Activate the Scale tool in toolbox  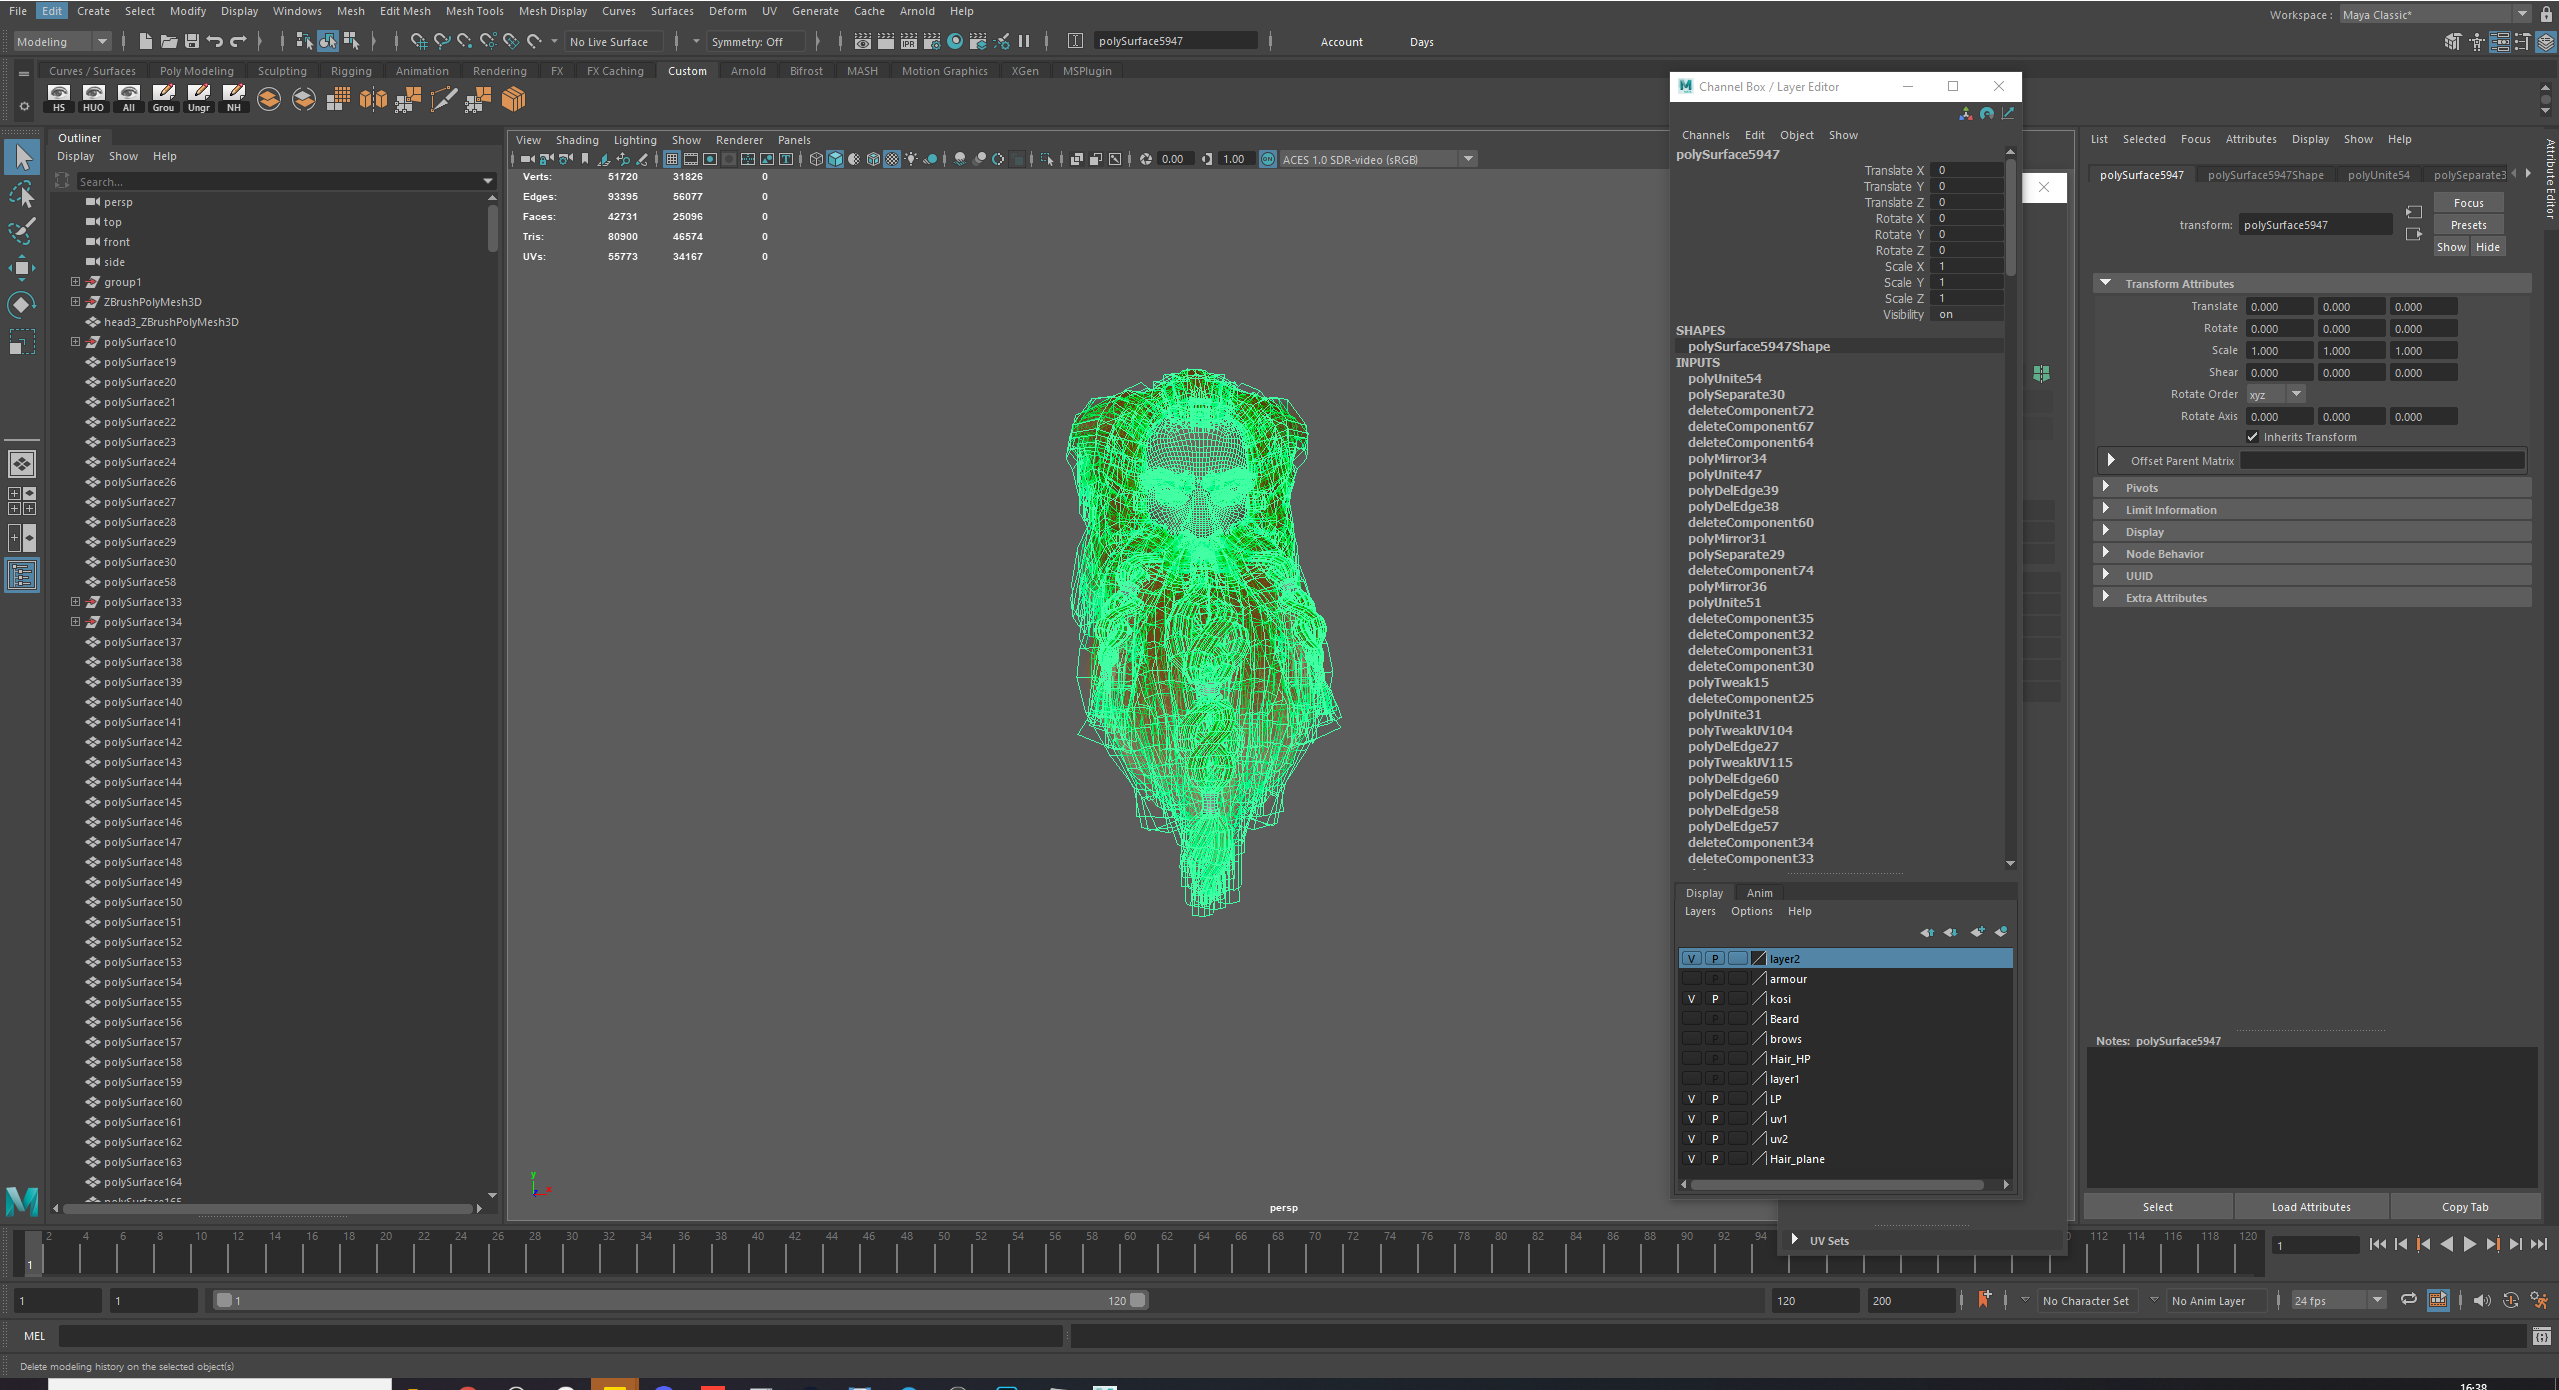(22, 342)
